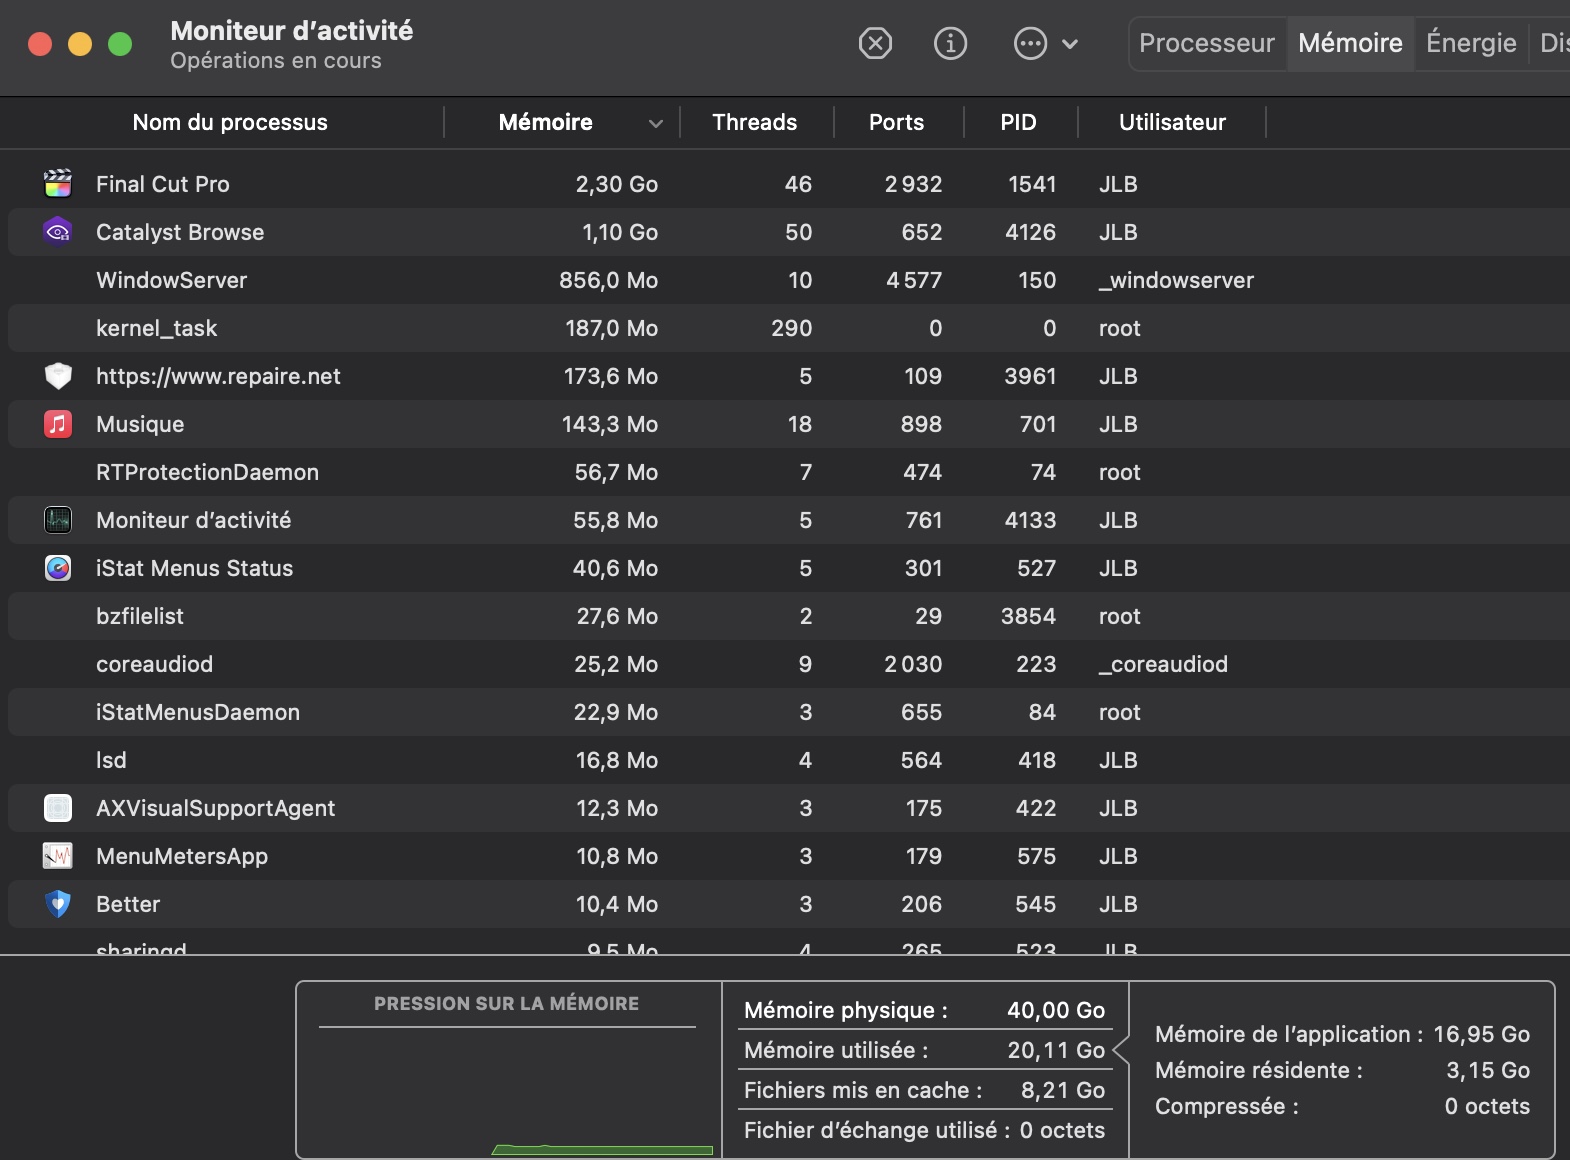Select the Moniteur d'activité process name
Image resolution: width=1570 pixels, height=1160 pixels.
(193, 520)
